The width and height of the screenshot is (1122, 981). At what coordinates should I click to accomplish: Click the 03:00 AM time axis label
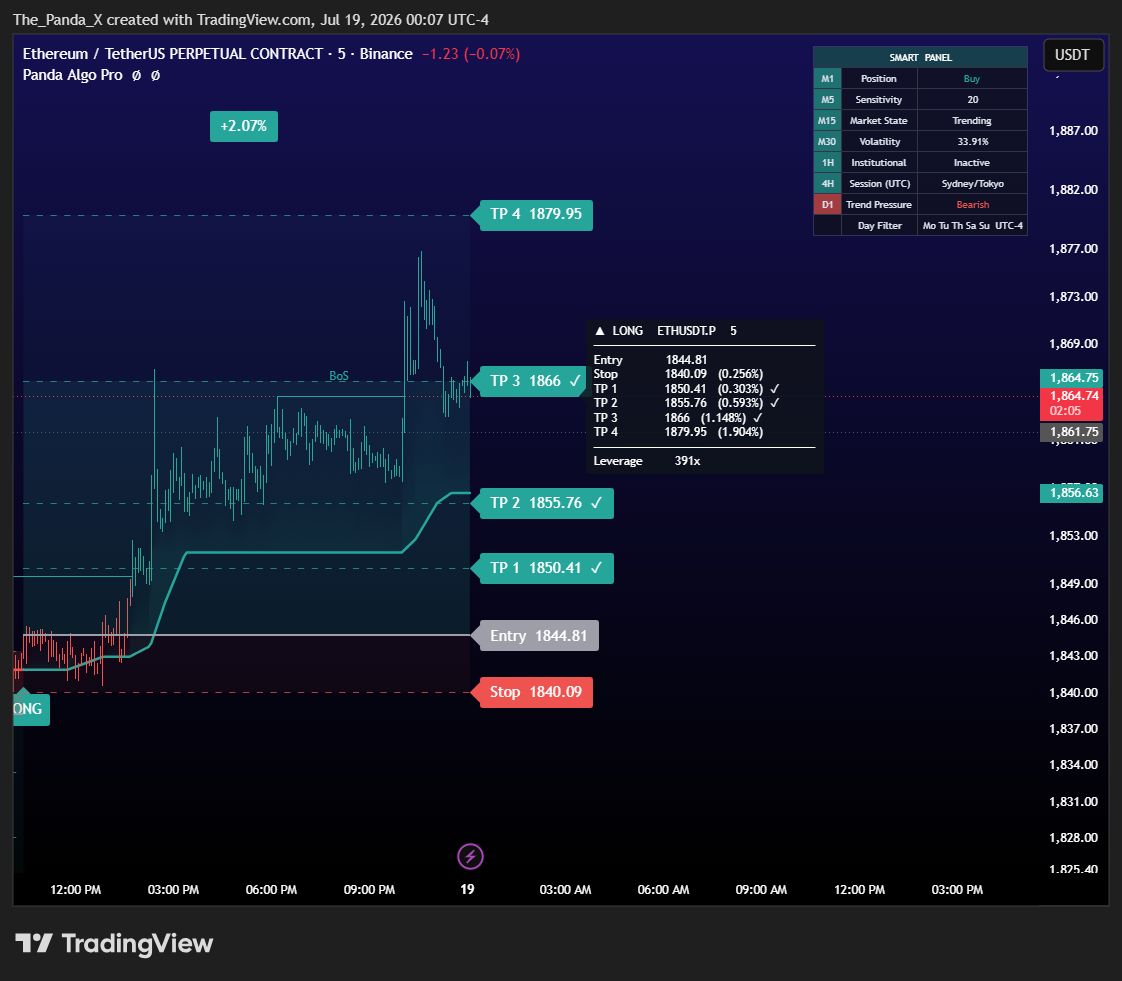pyautogui.click(x=565, y=889)
